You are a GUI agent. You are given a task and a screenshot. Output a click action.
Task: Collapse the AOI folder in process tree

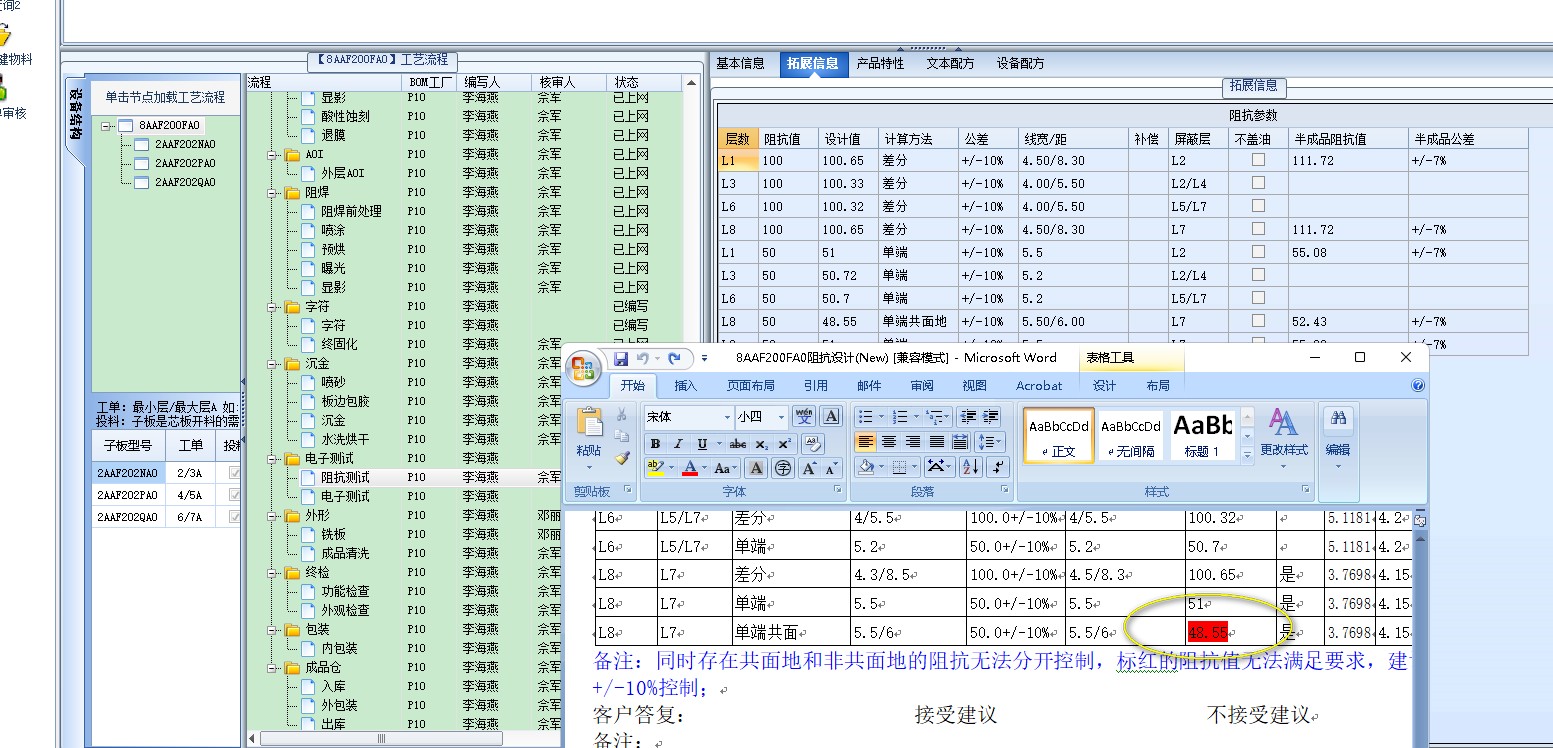(272, 155)
